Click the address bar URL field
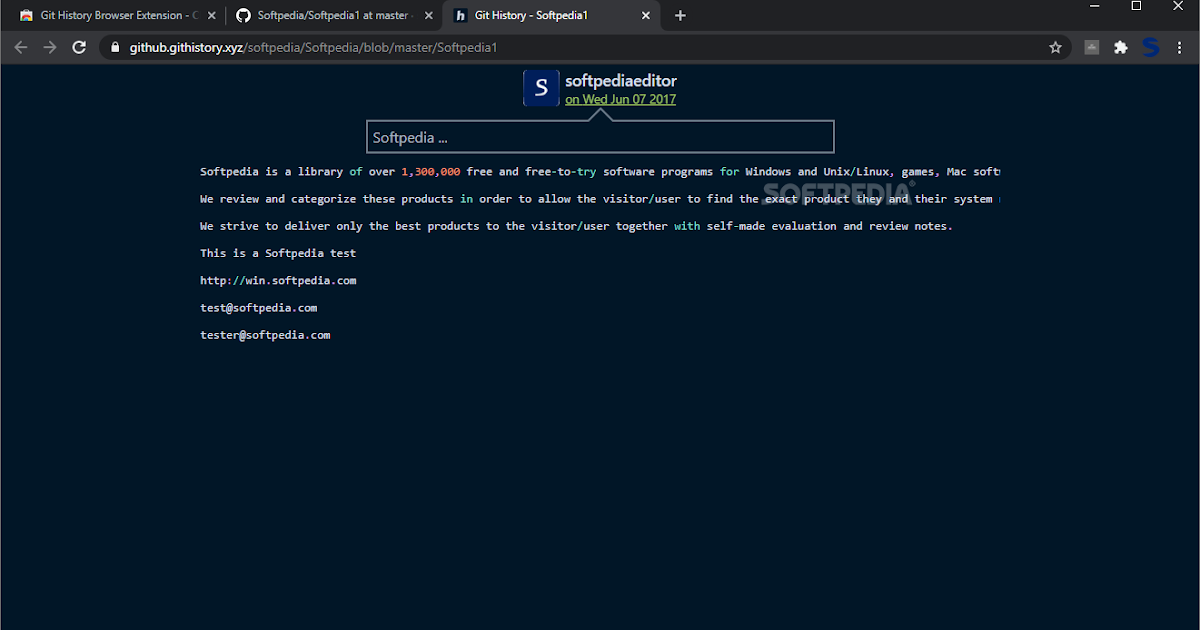The height and width of the screenshot is (630, 1200). [x=585, y=47]
